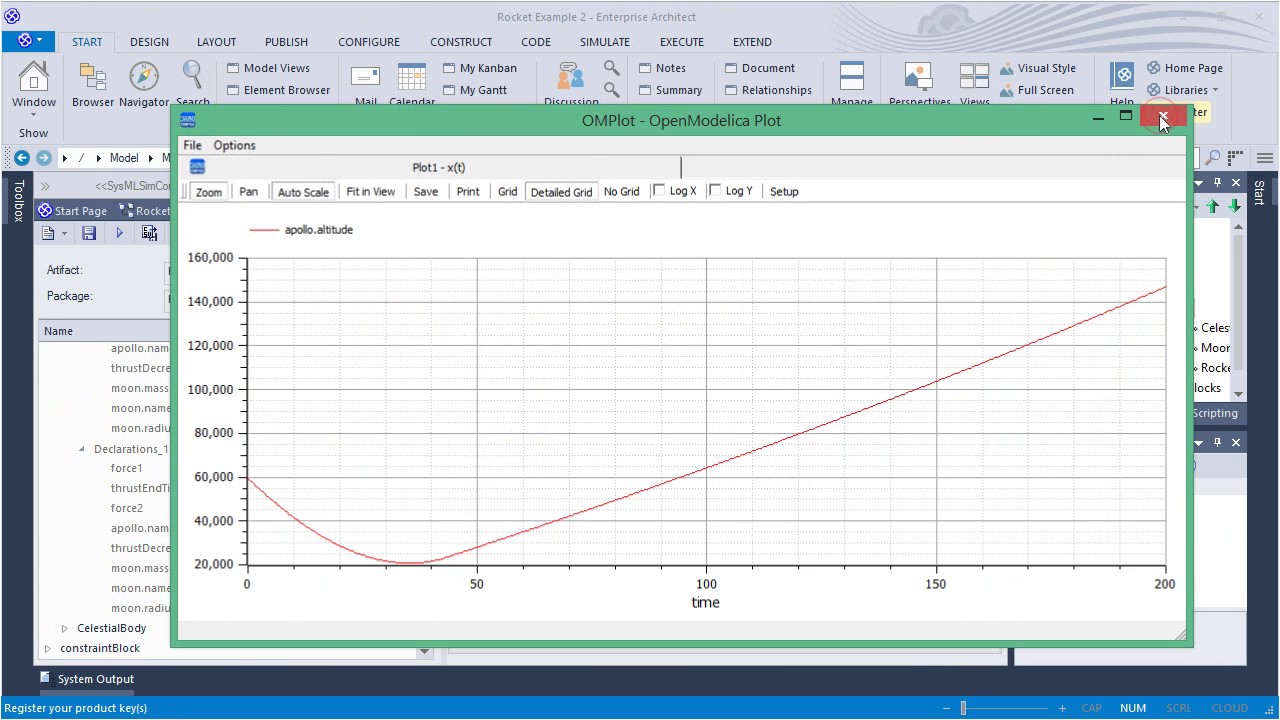Select the Detailed Grid option
Screen dimensions: 1280x720
click(561, 192)
